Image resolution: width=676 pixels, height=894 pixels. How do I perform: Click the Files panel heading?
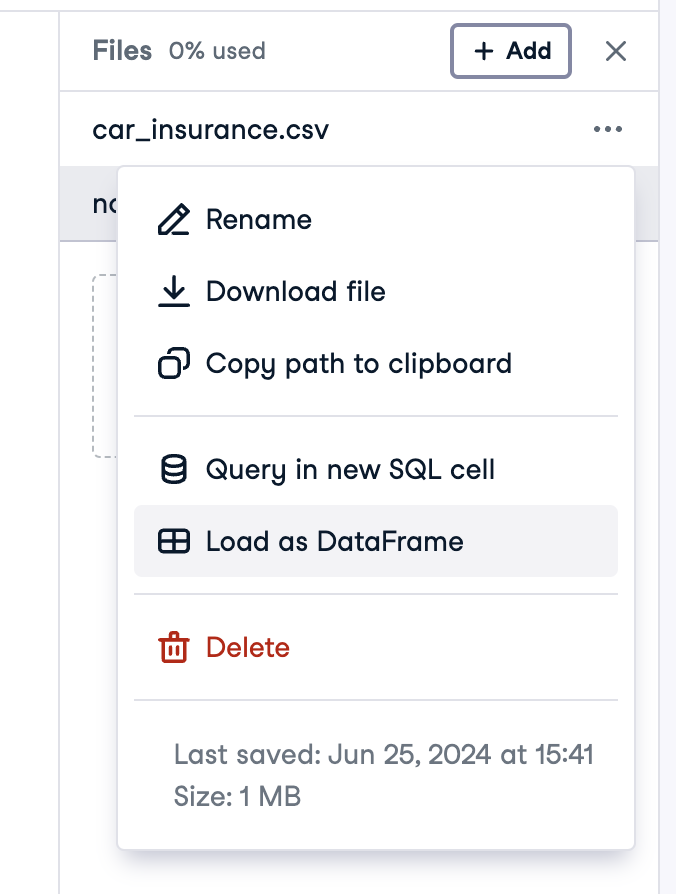click(x=122, y=51)
